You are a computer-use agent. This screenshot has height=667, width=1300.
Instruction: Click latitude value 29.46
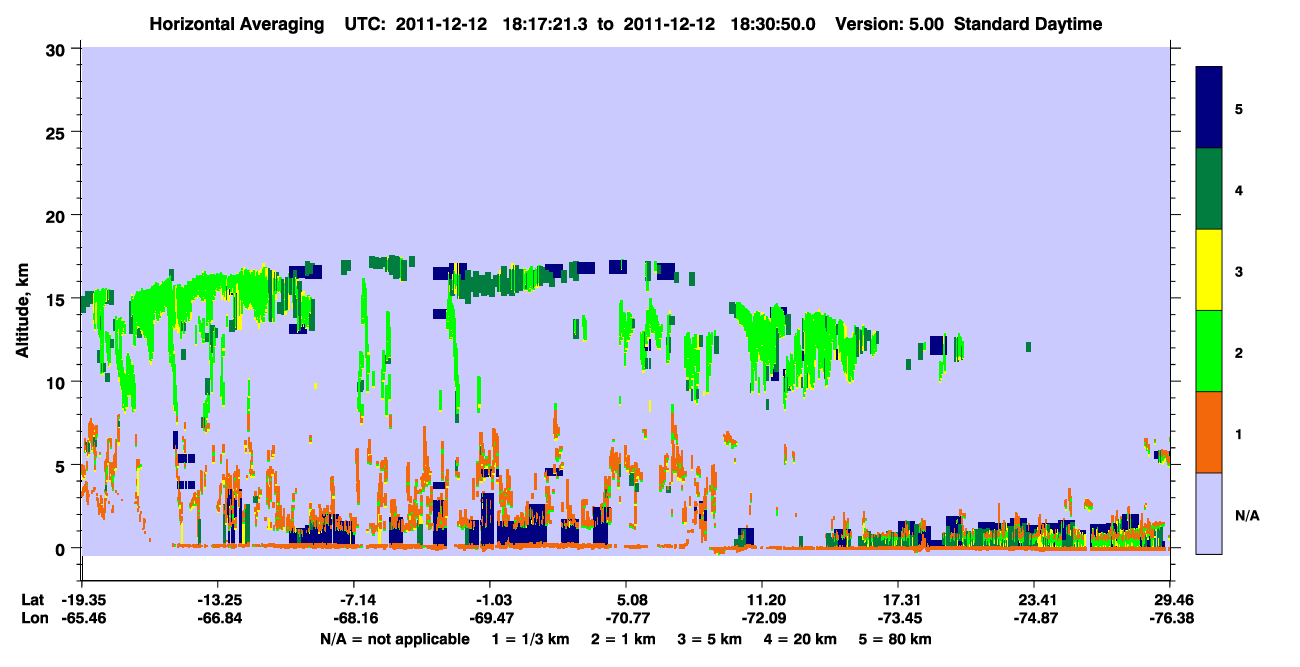[1170, 600]
